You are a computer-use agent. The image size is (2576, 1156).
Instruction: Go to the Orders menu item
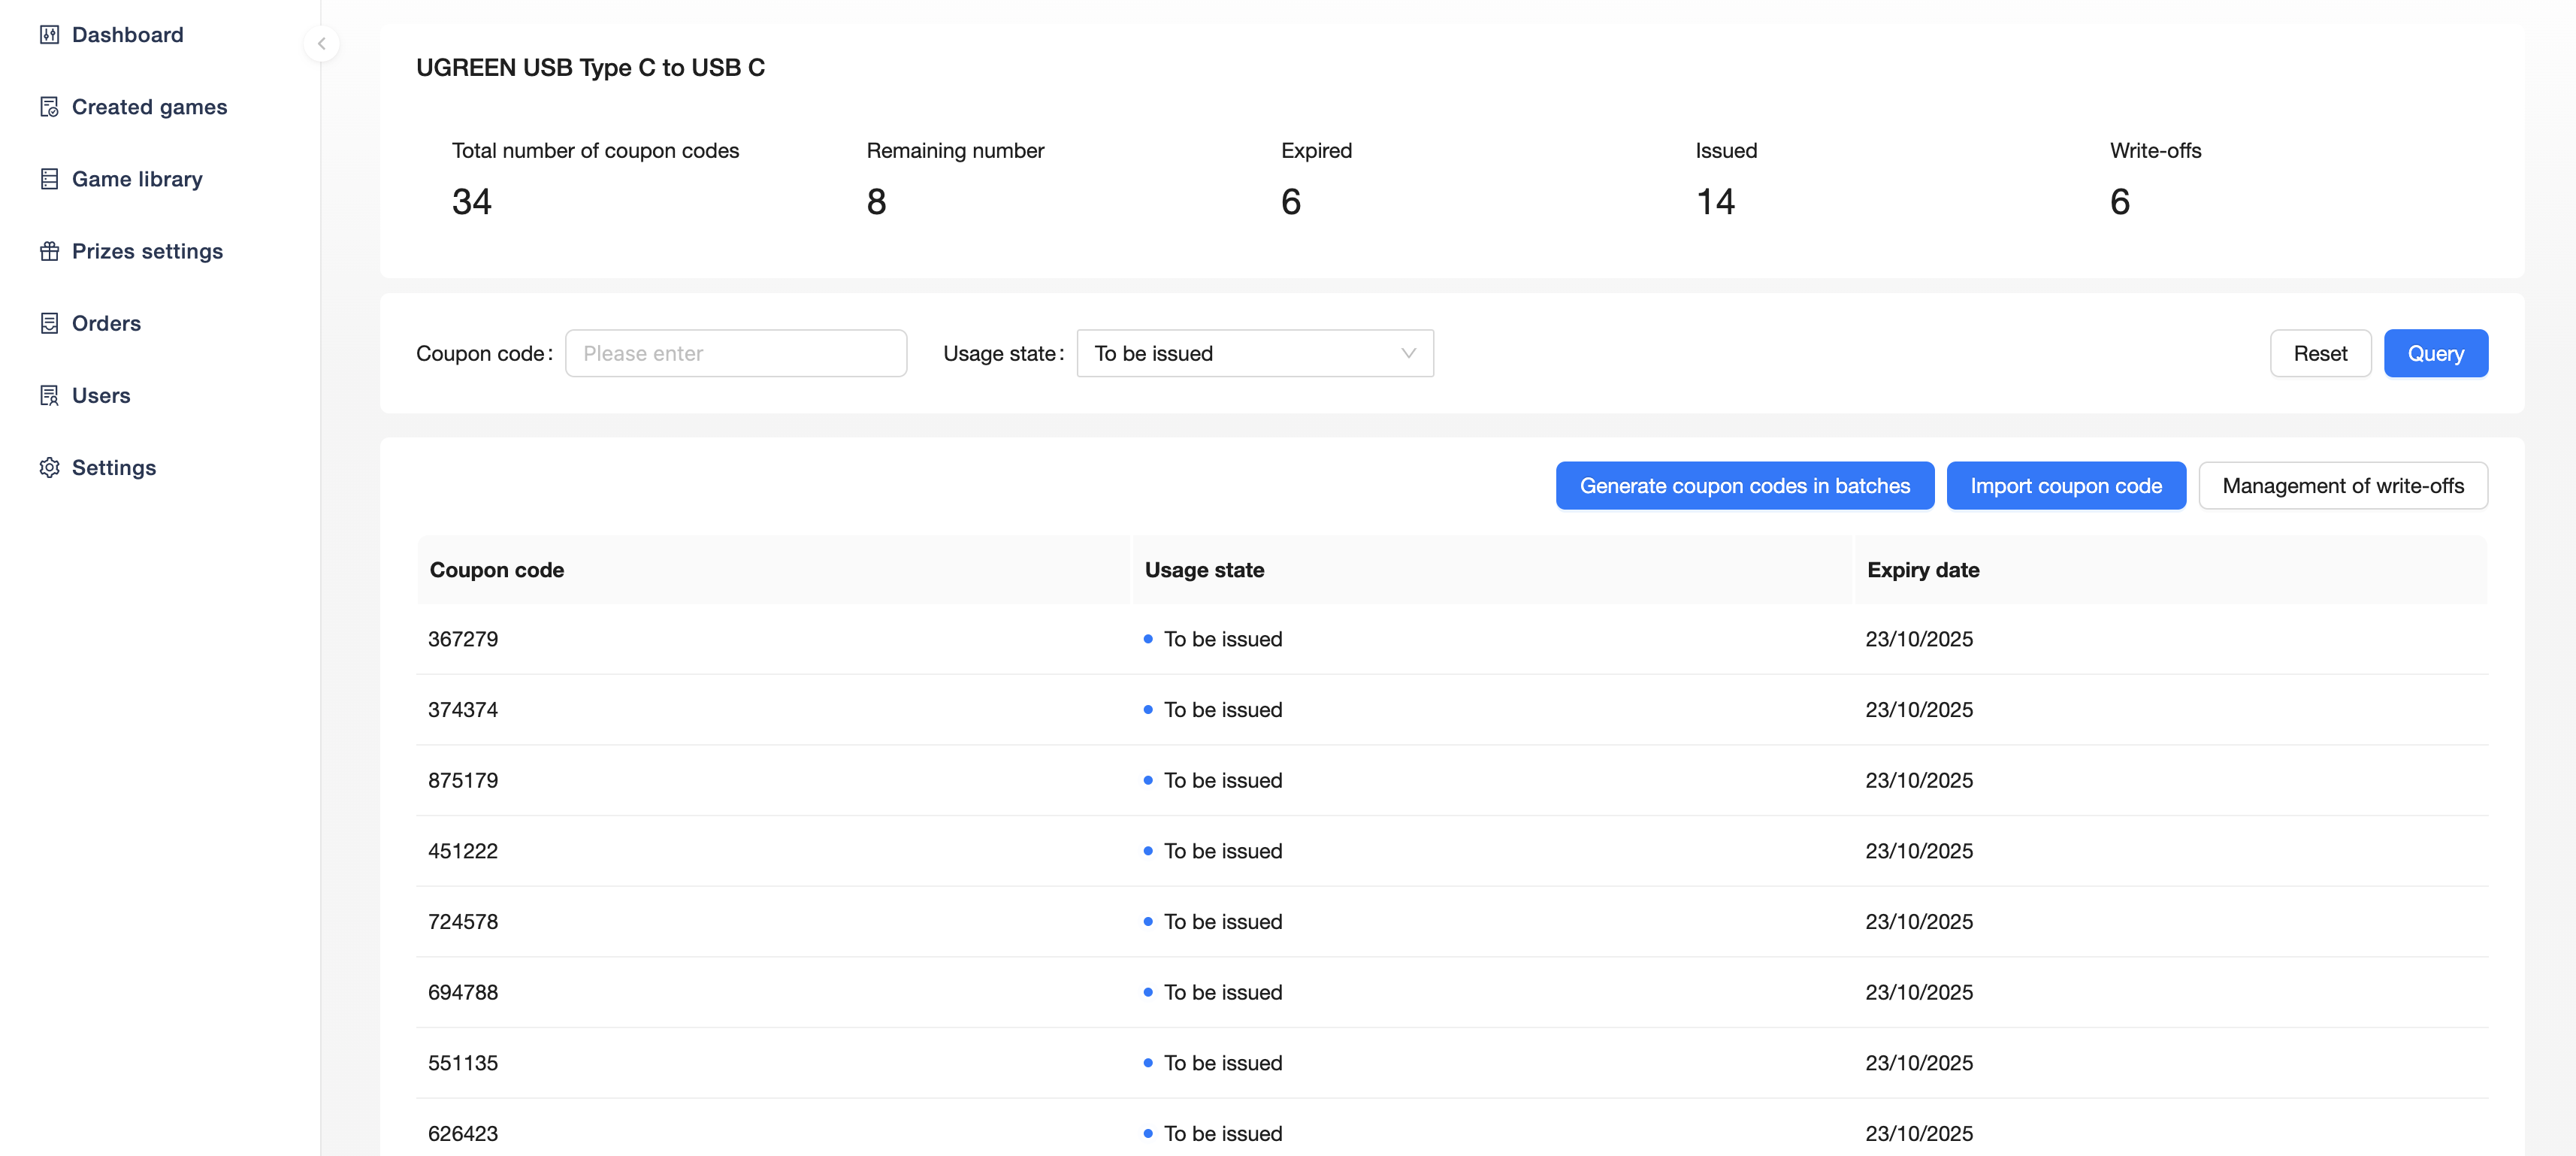click(106, 323)
